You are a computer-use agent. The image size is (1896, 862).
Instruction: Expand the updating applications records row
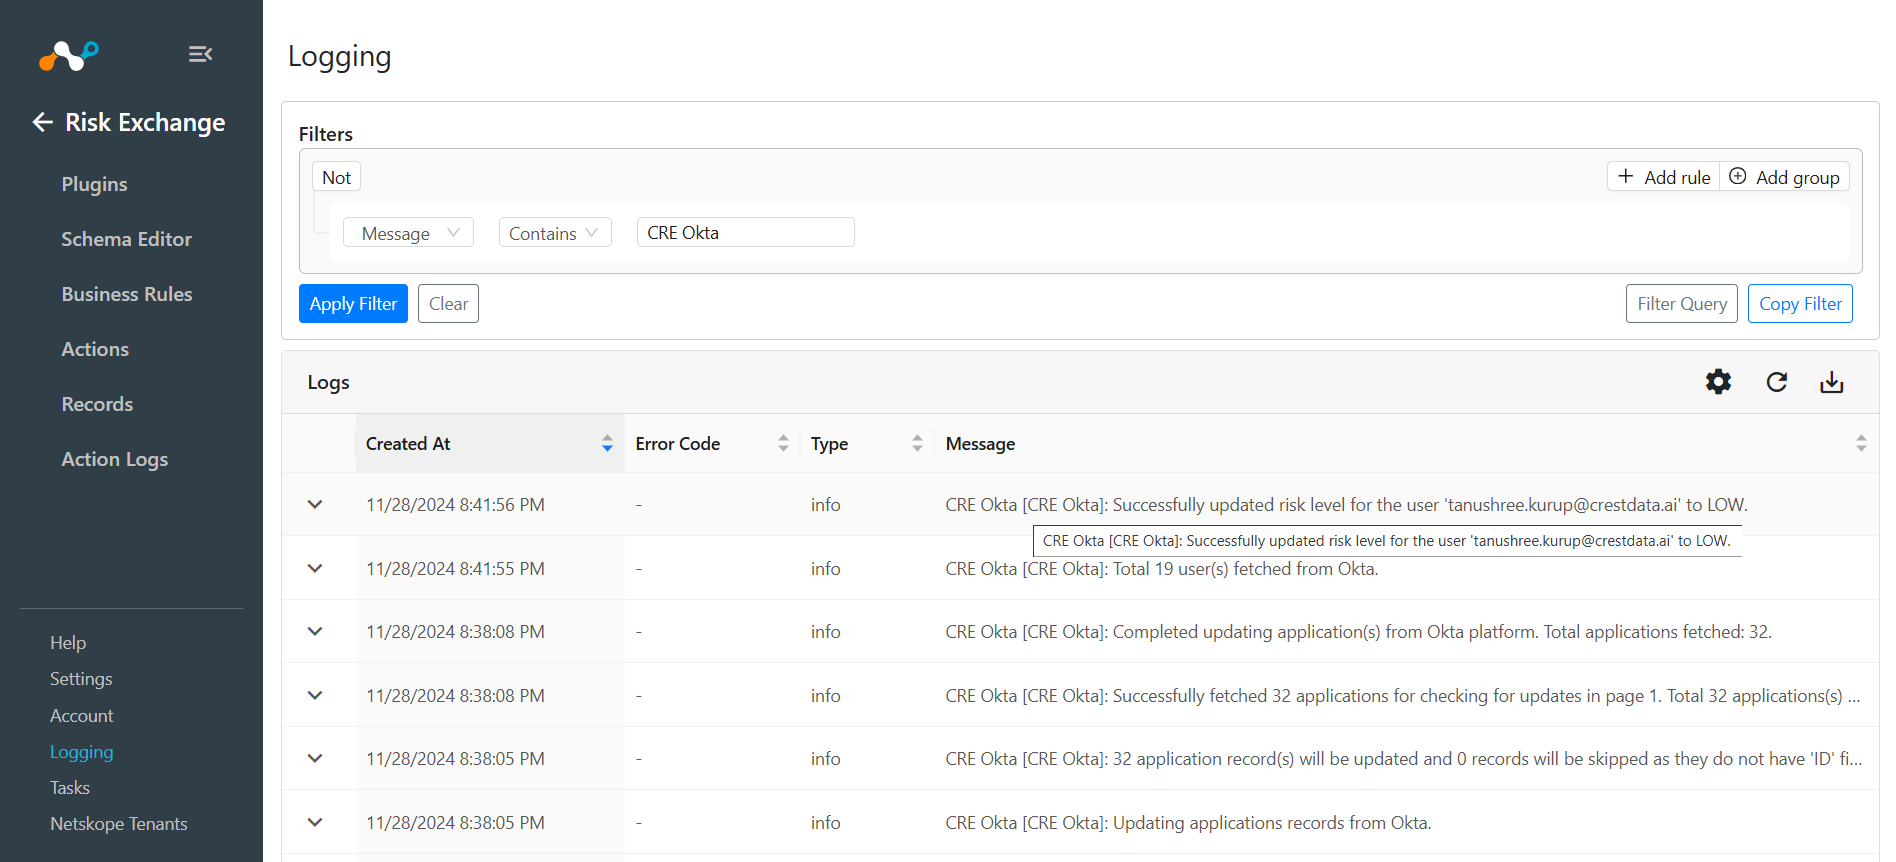315,822
